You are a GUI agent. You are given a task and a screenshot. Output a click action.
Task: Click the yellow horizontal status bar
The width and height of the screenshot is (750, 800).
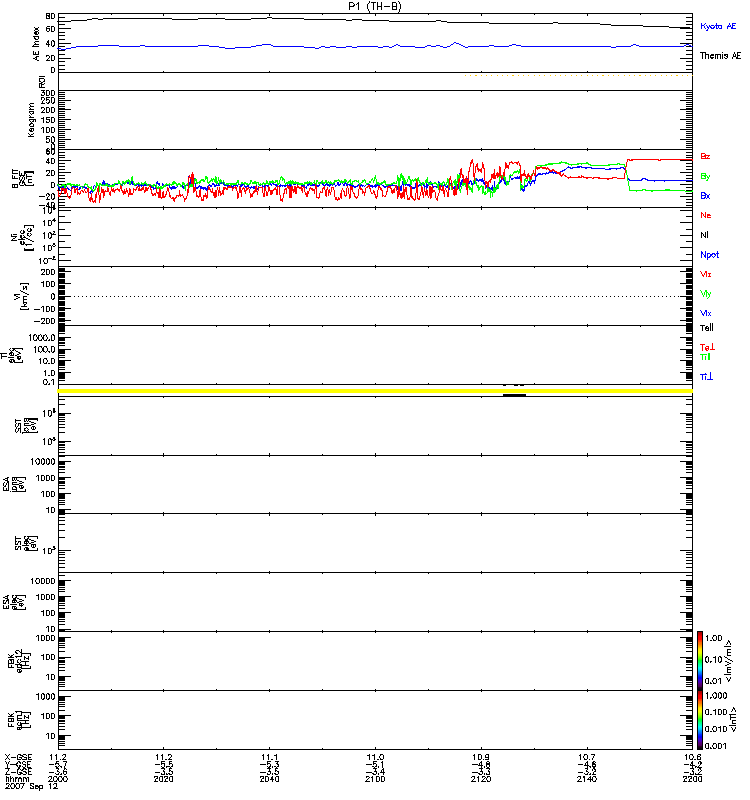coord(375,391)
